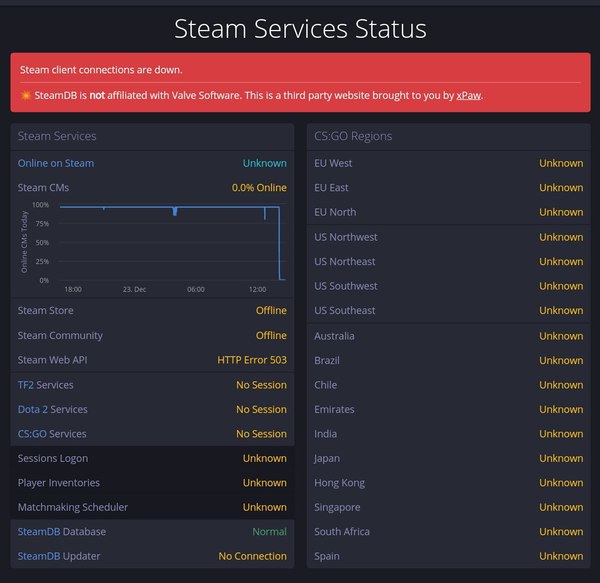The height and width of the screenshot is (583, 600).
Task: Click the Steam Store Offline status
Action: tap(271, 311)
